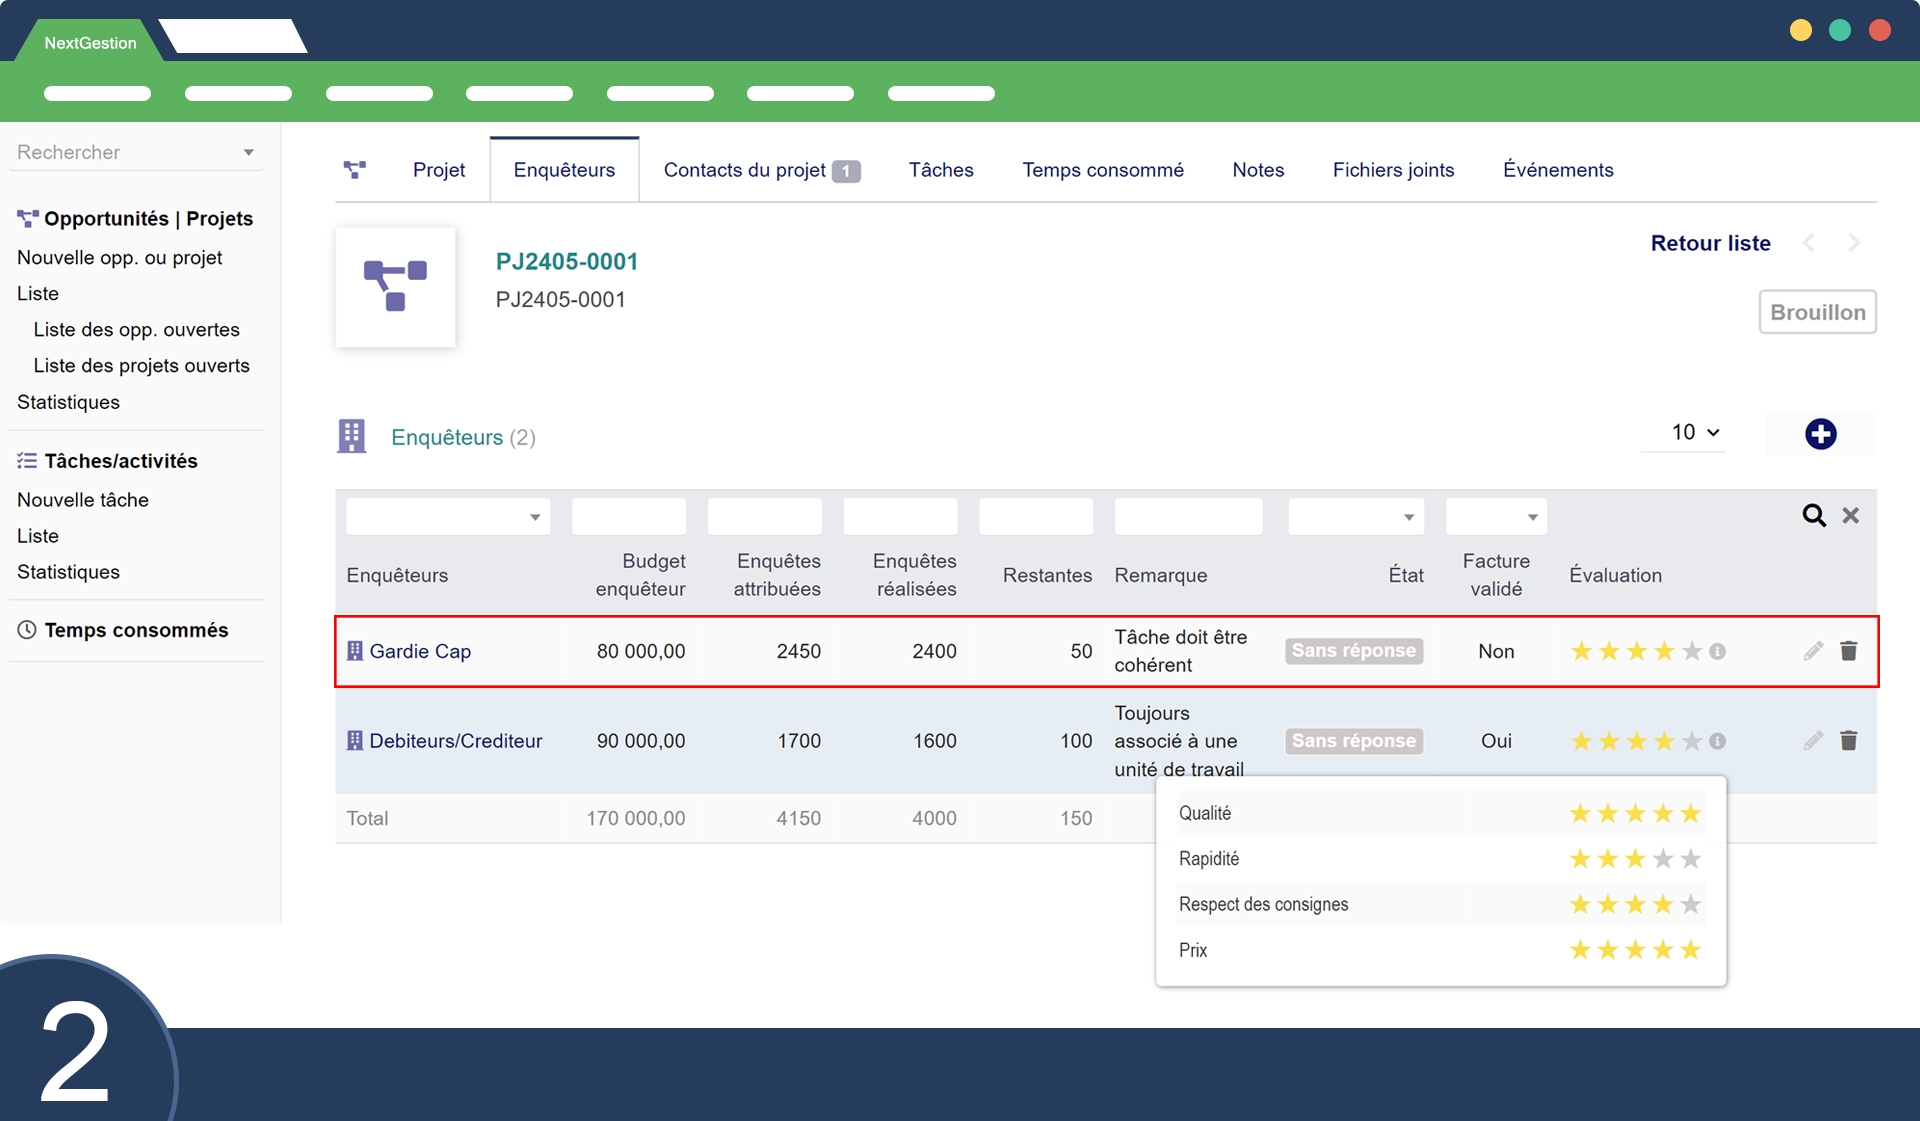
Task: Edit Debiteurs/Crediteur row with pencil icon
Action: click(1813, 741)
